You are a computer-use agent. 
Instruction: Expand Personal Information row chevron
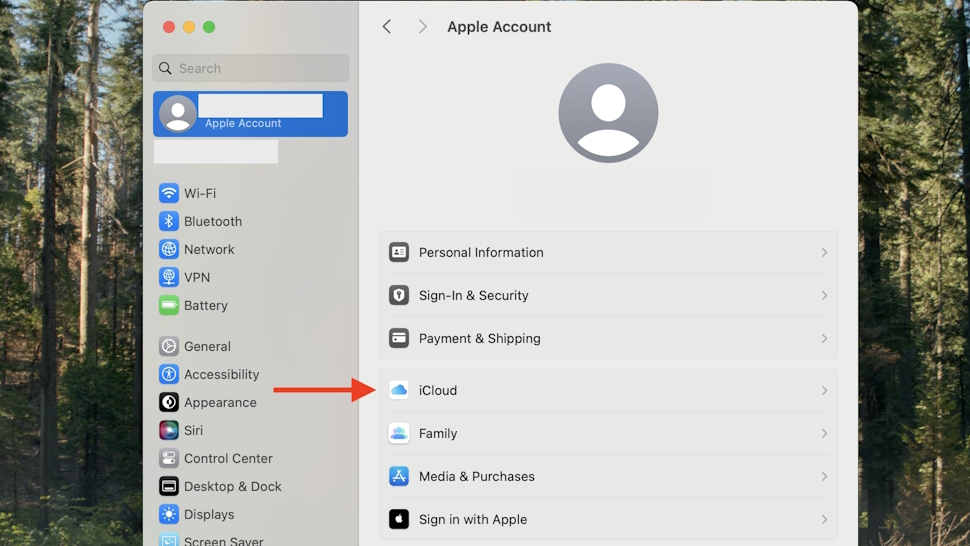tap(824, 252)
